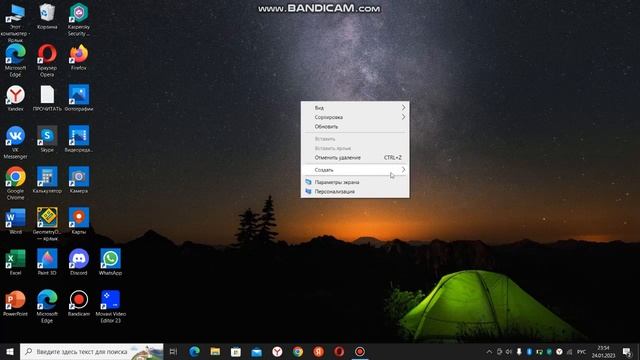Switch the РУС input language indicator
The width and height of the screenshot is (640, 360).
pos(581,351)
